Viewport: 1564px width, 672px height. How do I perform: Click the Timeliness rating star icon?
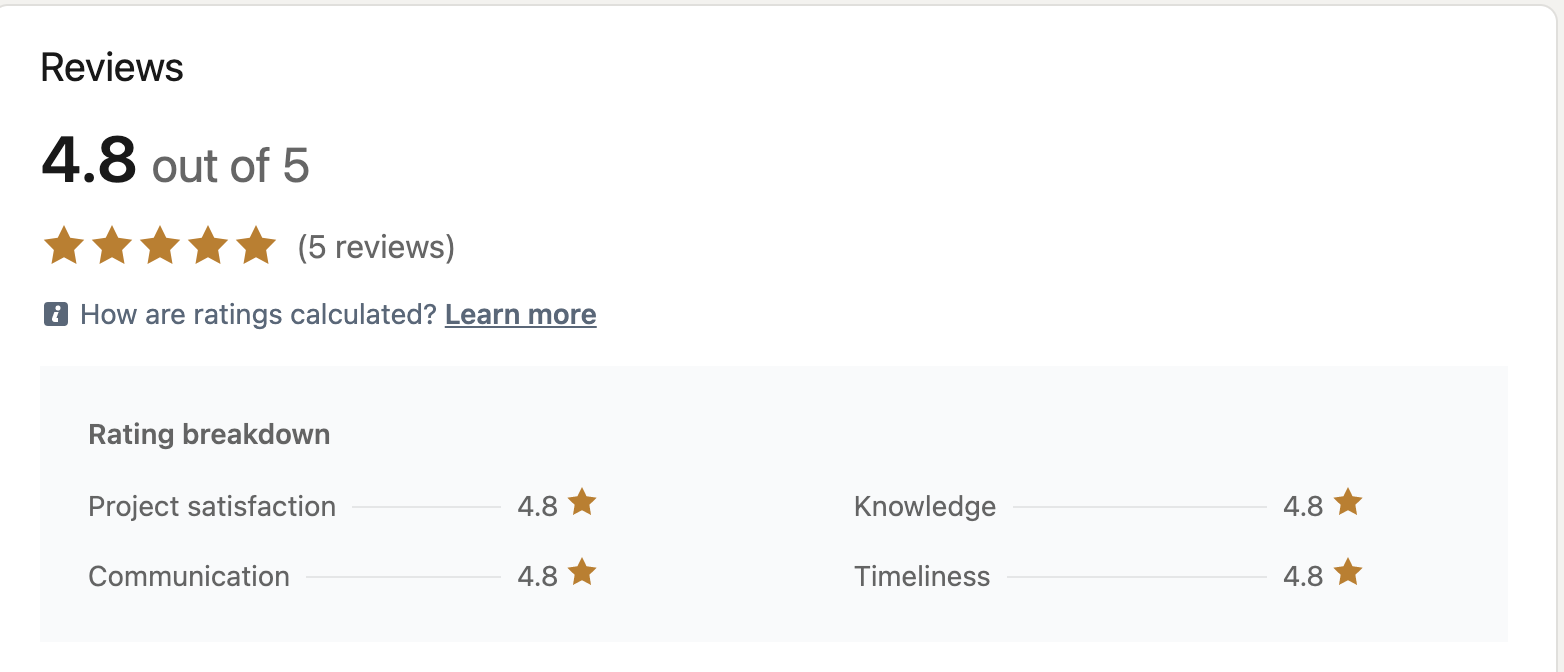[x=1348, y=572]
